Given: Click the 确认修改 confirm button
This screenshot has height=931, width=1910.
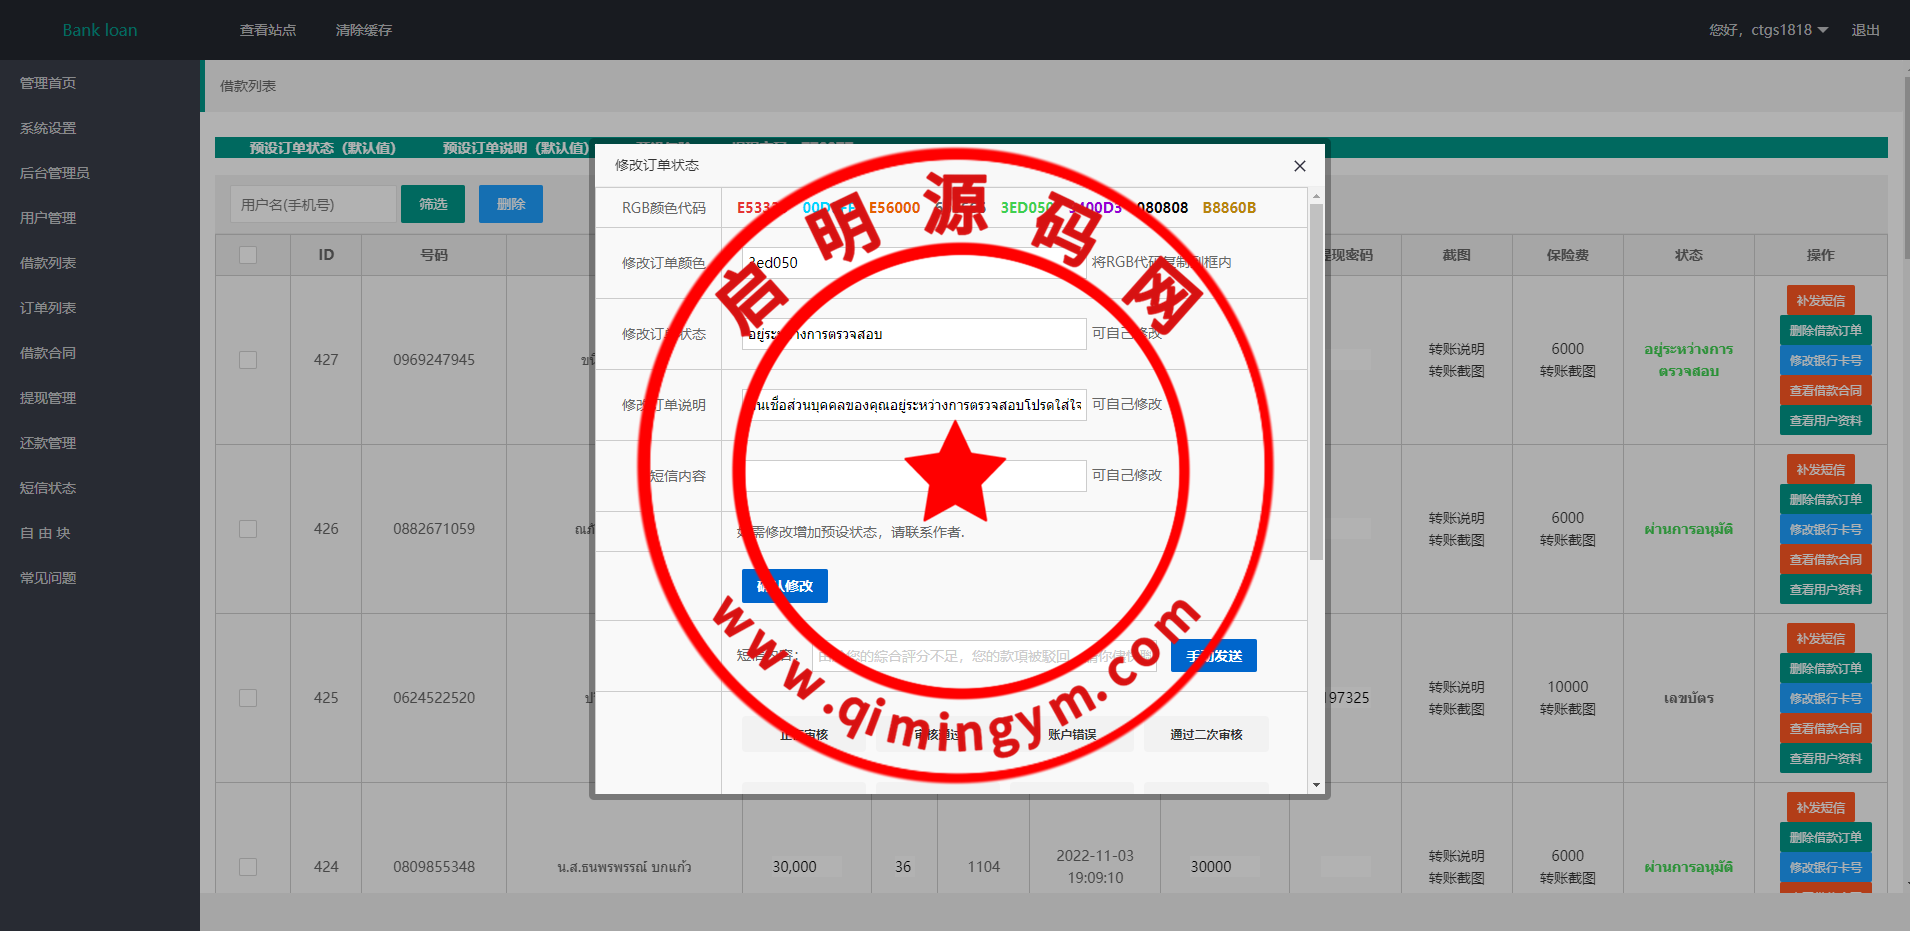Looking at the screenshot, I should tap(784, 586).
